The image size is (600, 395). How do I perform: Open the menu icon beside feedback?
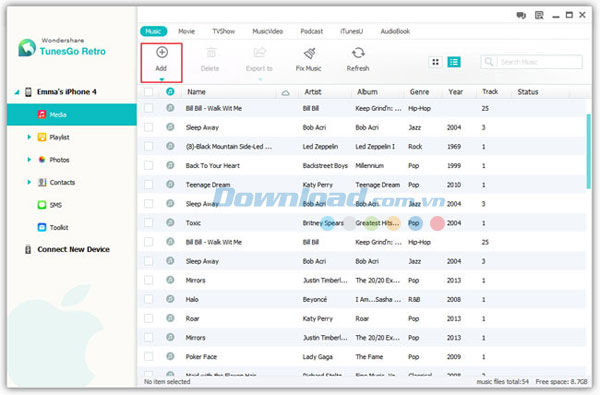(x=539, y=15)
